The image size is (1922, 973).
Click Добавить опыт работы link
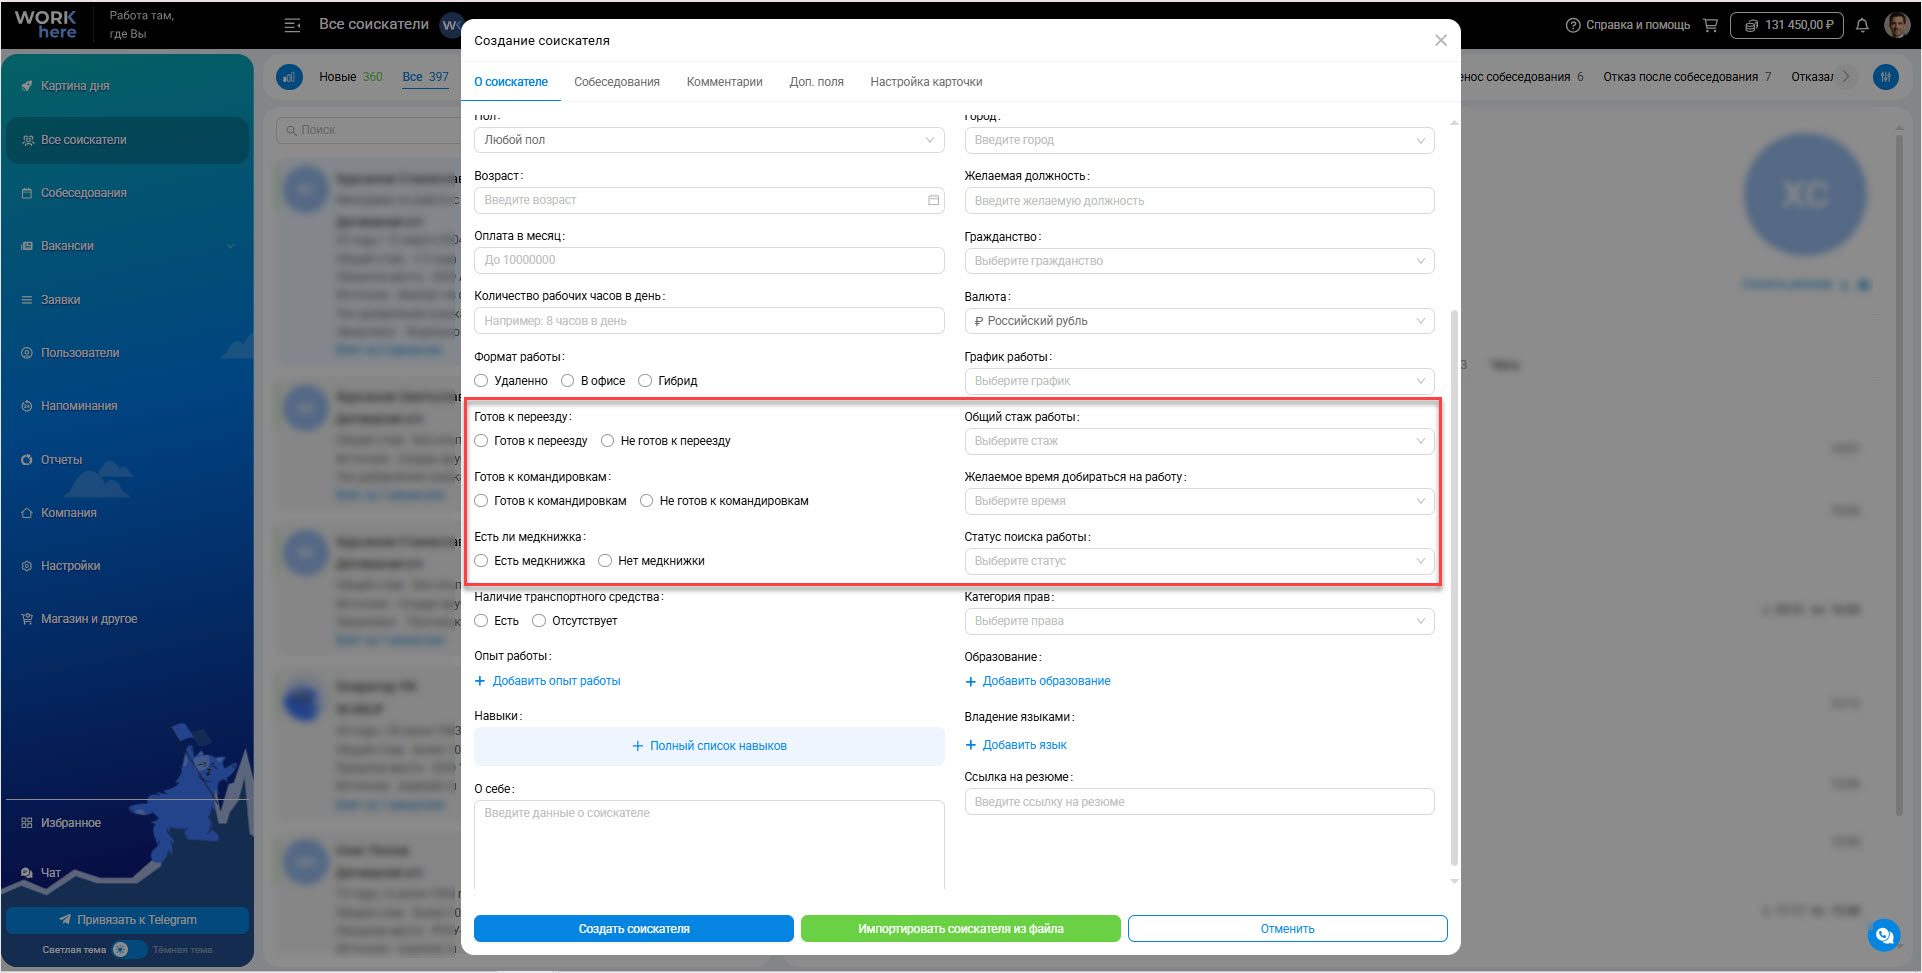(548, 681)
